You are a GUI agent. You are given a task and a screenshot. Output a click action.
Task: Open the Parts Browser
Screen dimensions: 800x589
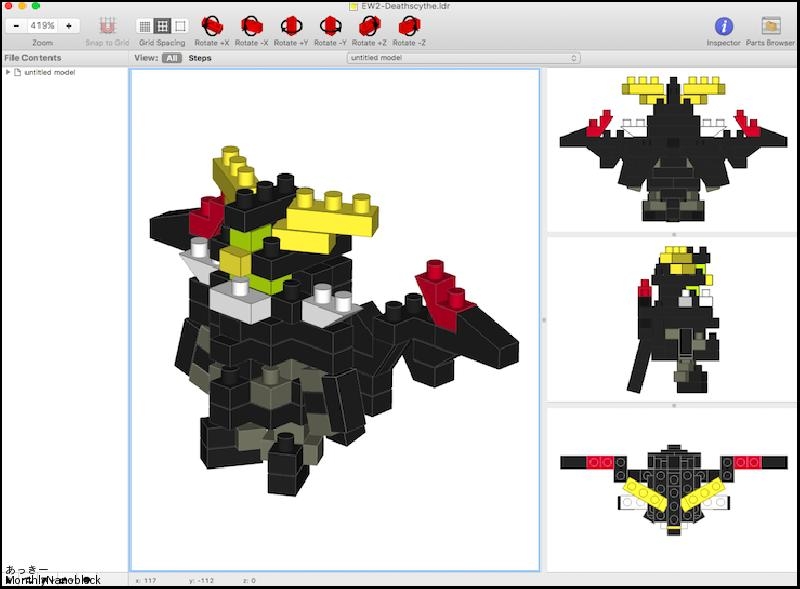(771, 26)
